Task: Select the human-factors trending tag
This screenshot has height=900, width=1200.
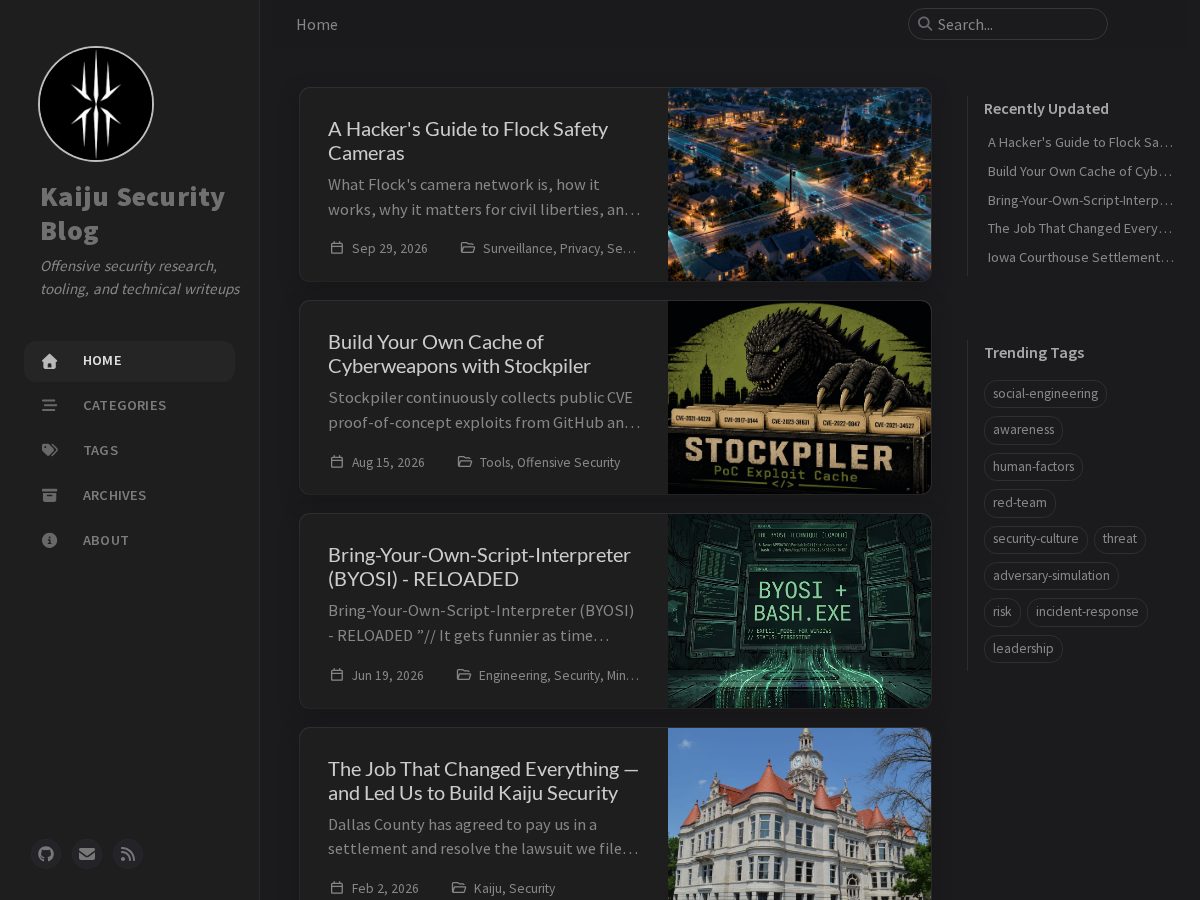Action: [1033, 466]
